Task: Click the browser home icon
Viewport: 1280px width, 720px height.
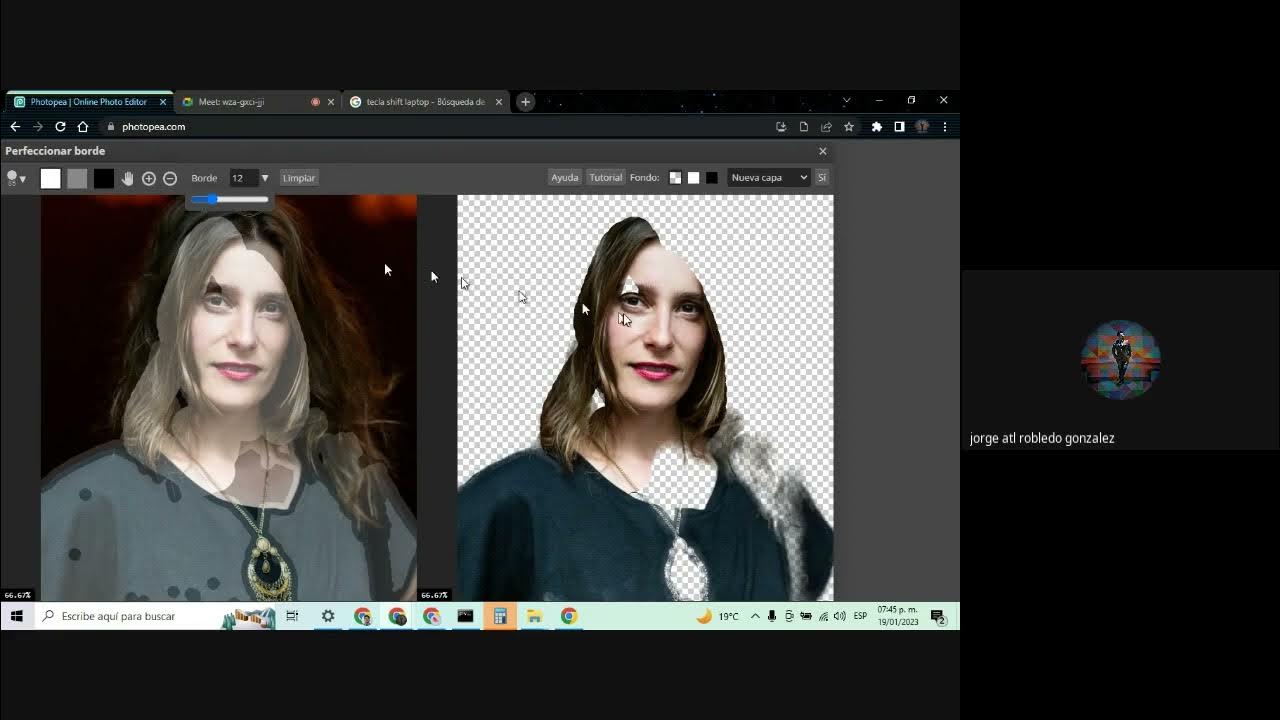Action: [x=83, y=127]
